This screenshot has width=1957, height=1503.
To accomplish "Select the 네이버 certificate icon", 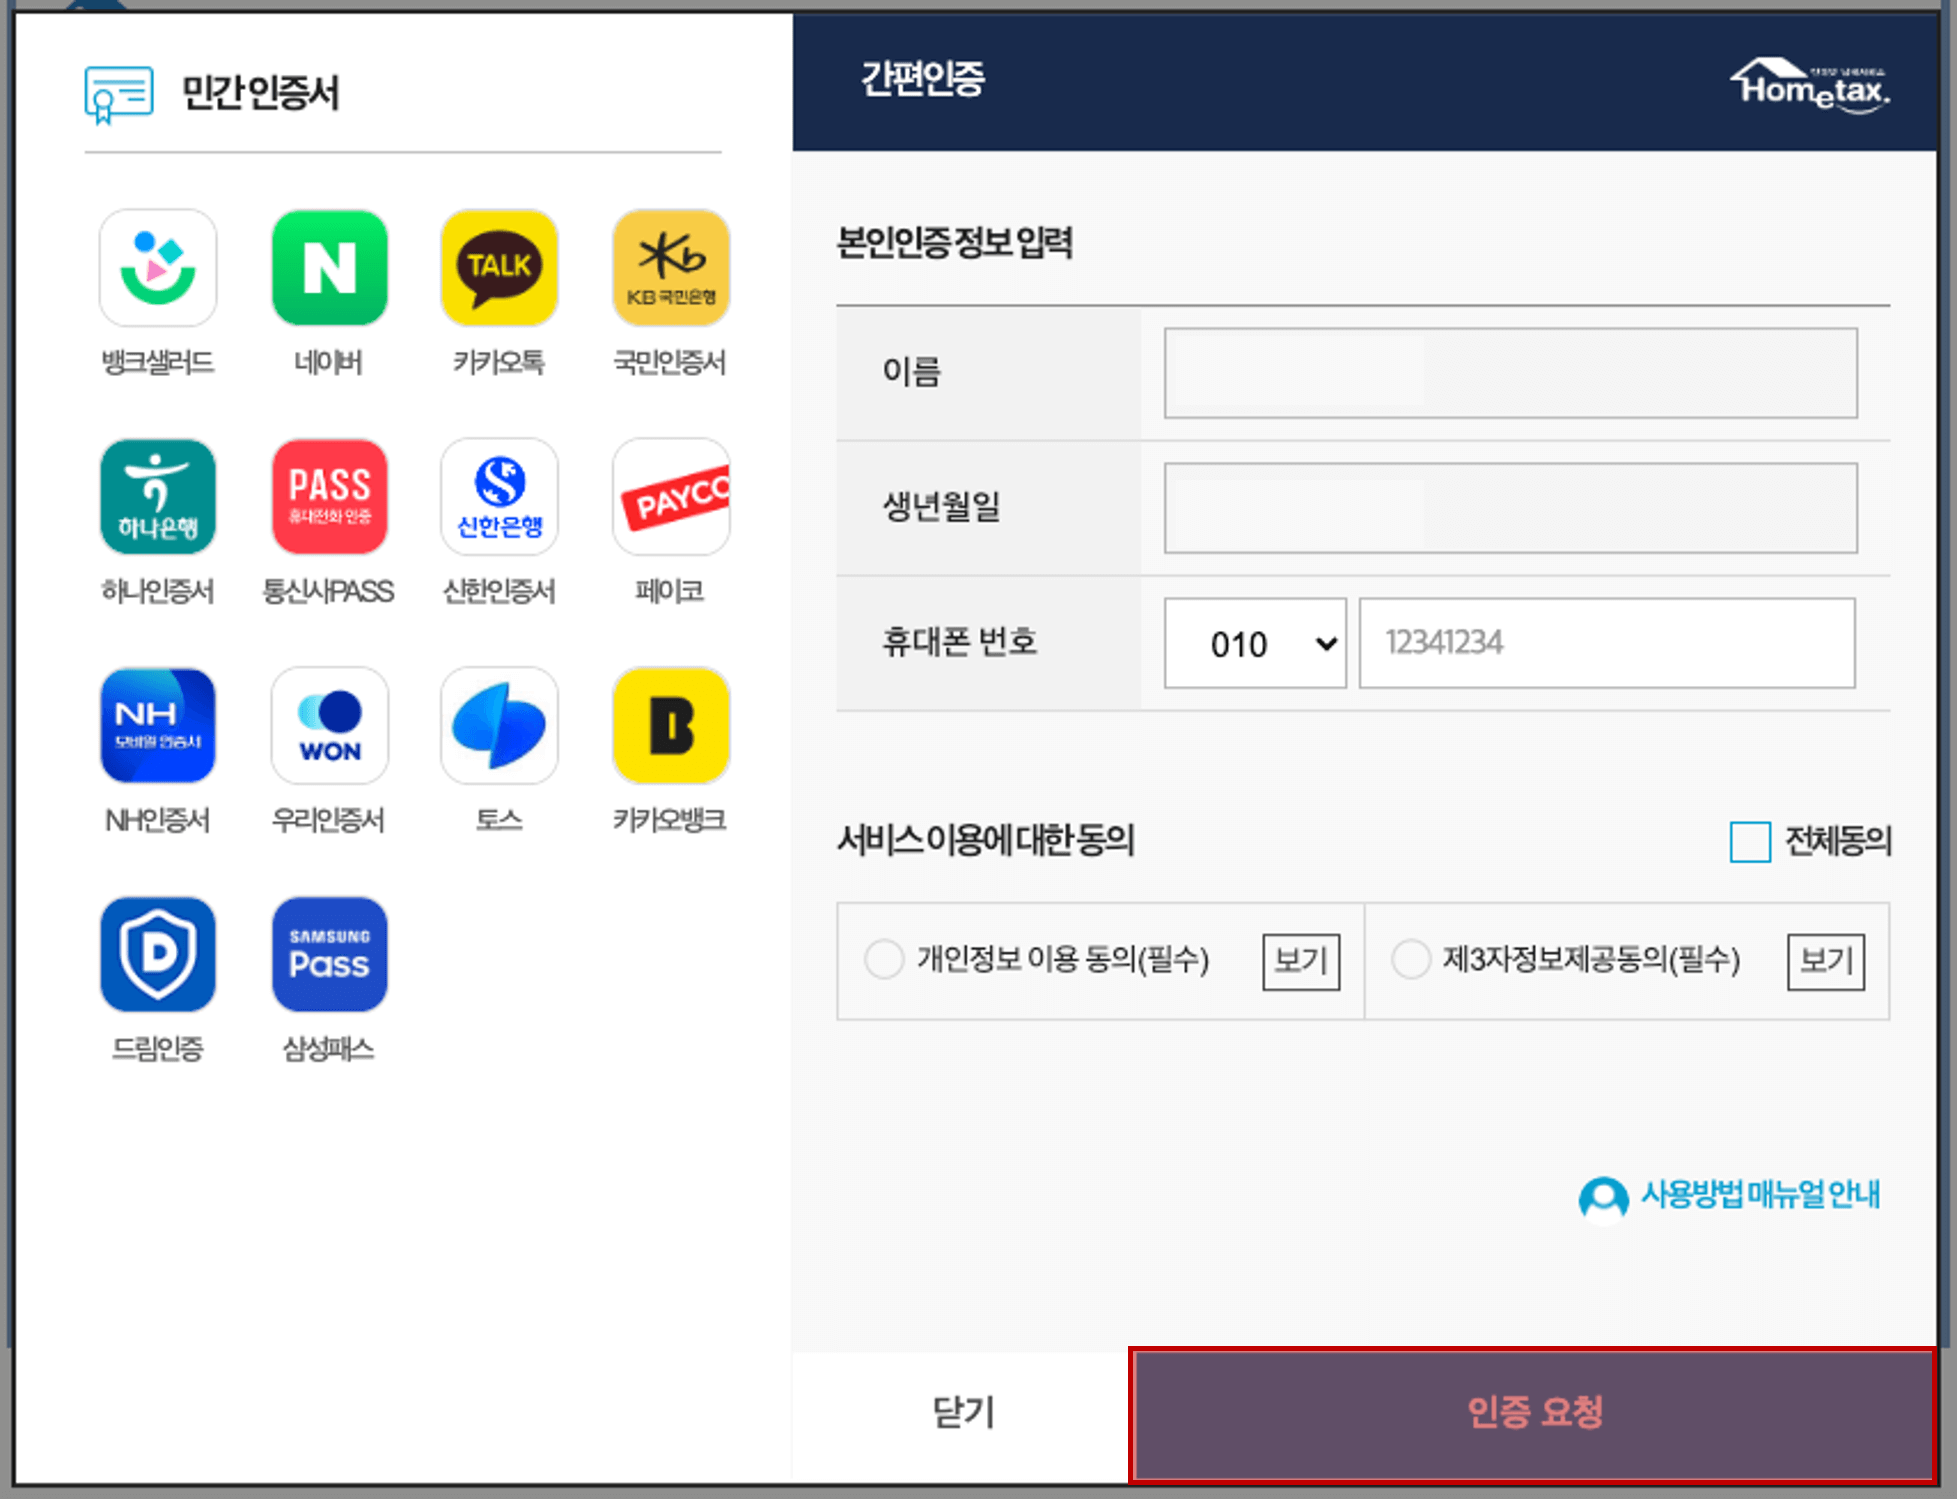I will pos(329,267).
